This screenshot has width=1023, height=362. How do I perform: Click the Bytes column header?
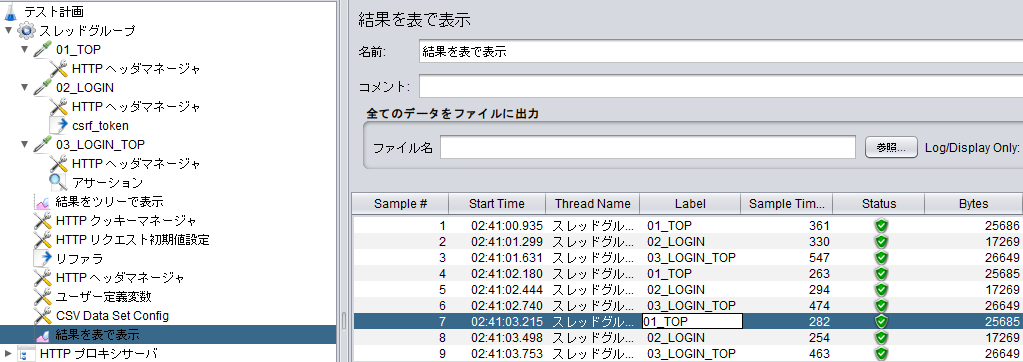pyautogui.click(x=974, y=204)
